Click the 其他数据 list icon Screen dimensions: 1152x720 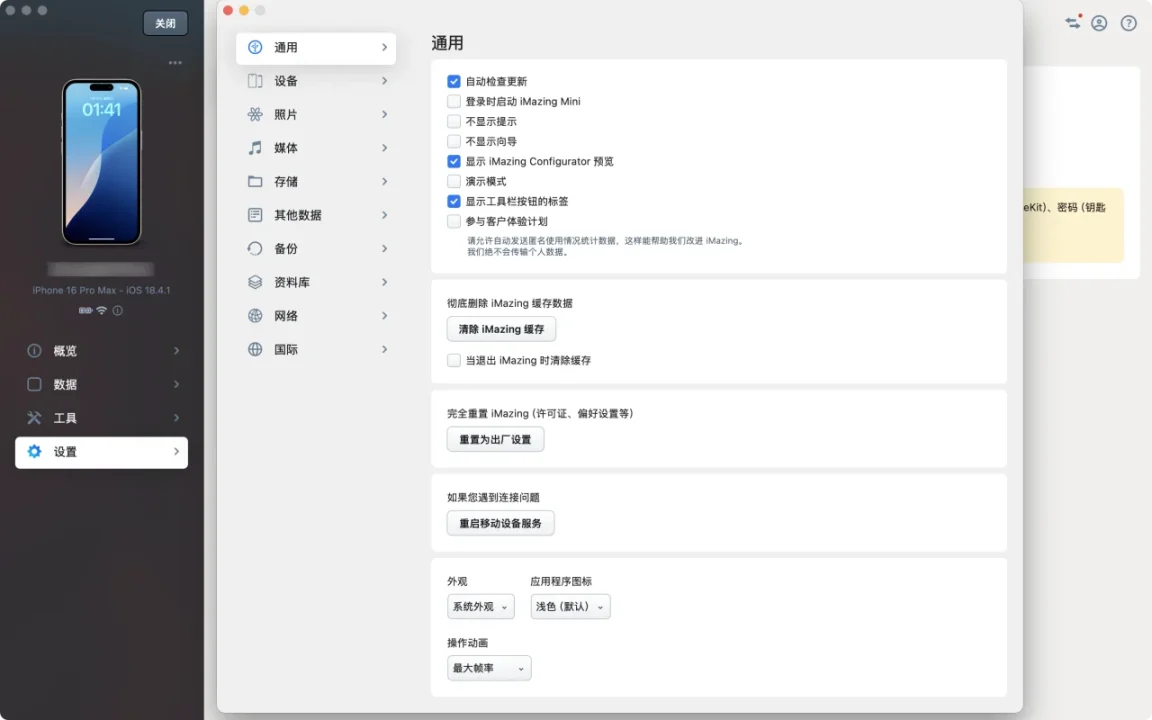[x=255, y=215]
